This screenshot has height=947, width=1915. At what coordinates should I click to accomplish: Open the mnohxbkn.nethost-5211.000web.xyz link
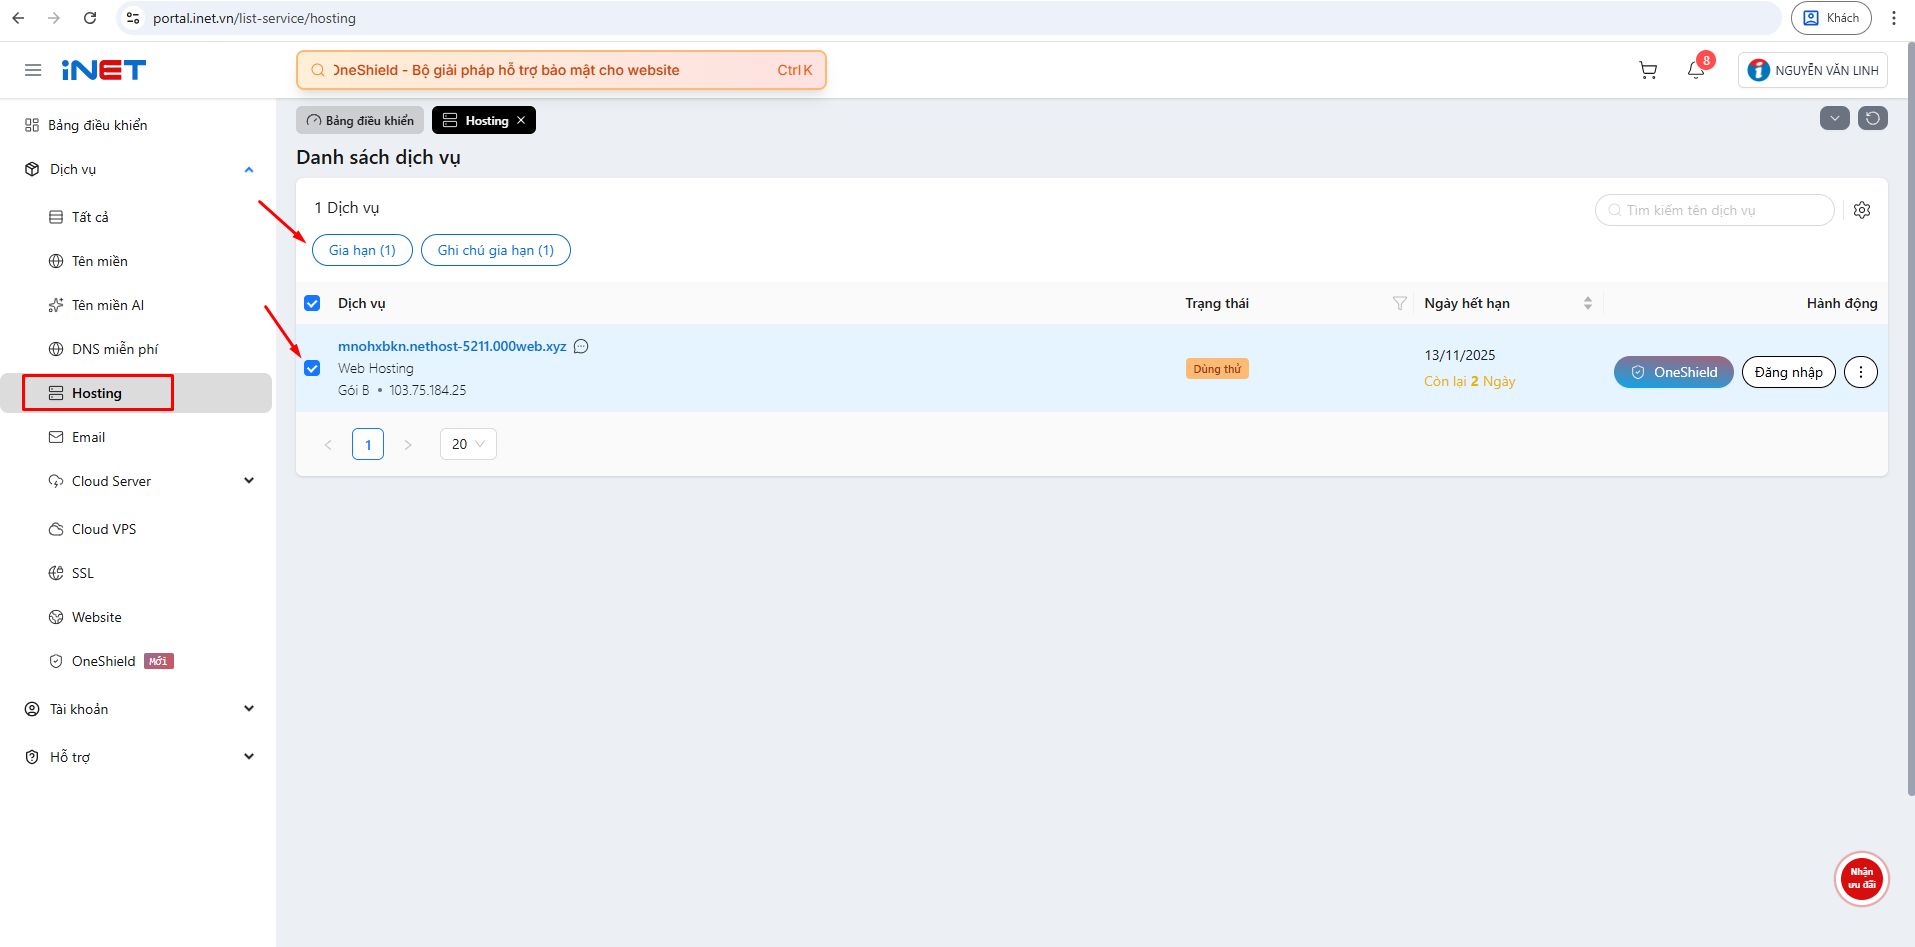[452, 347]
